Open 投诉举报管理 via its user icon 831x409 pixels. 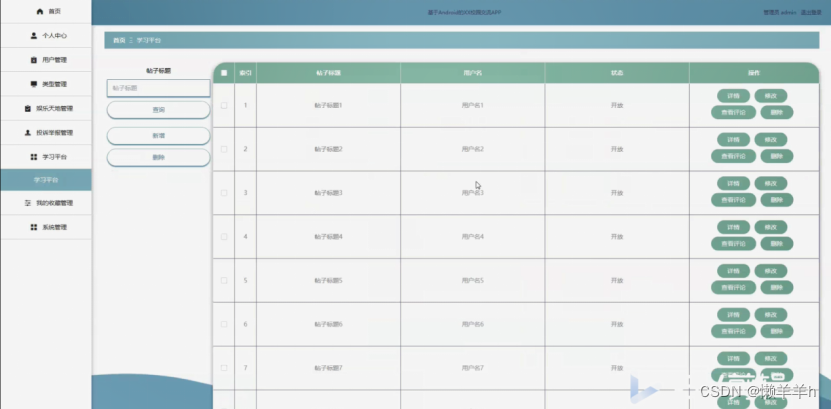(28, 133)
